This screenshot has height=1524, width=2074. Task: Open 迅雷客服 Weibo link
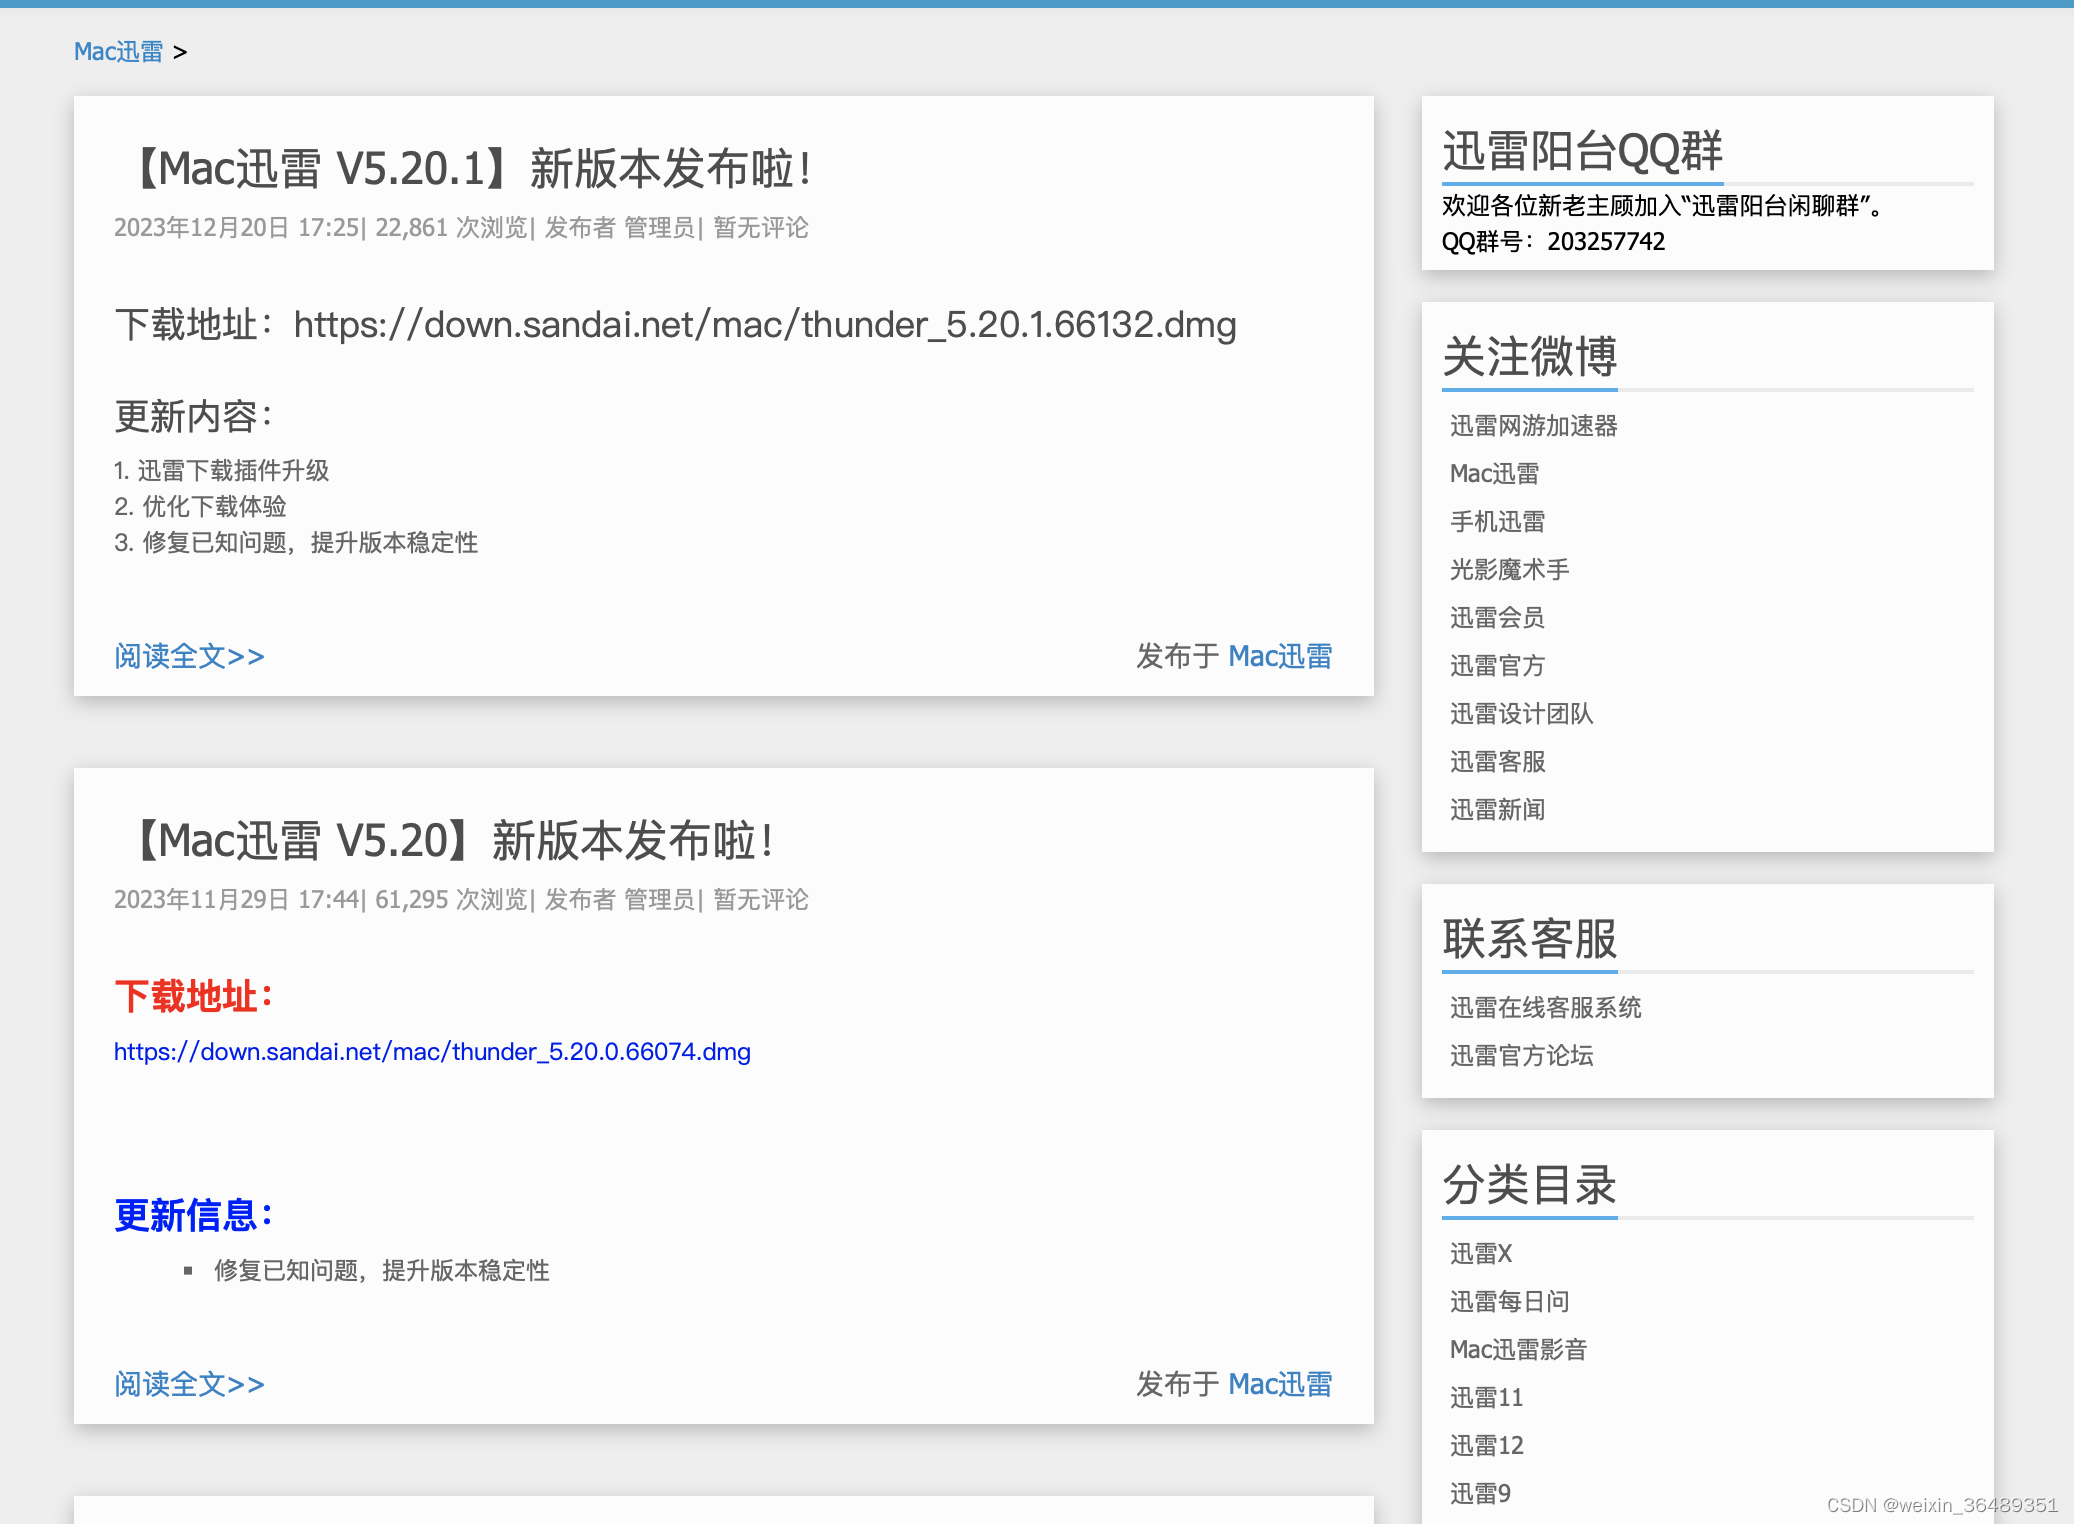click(x=1497, y=762)
